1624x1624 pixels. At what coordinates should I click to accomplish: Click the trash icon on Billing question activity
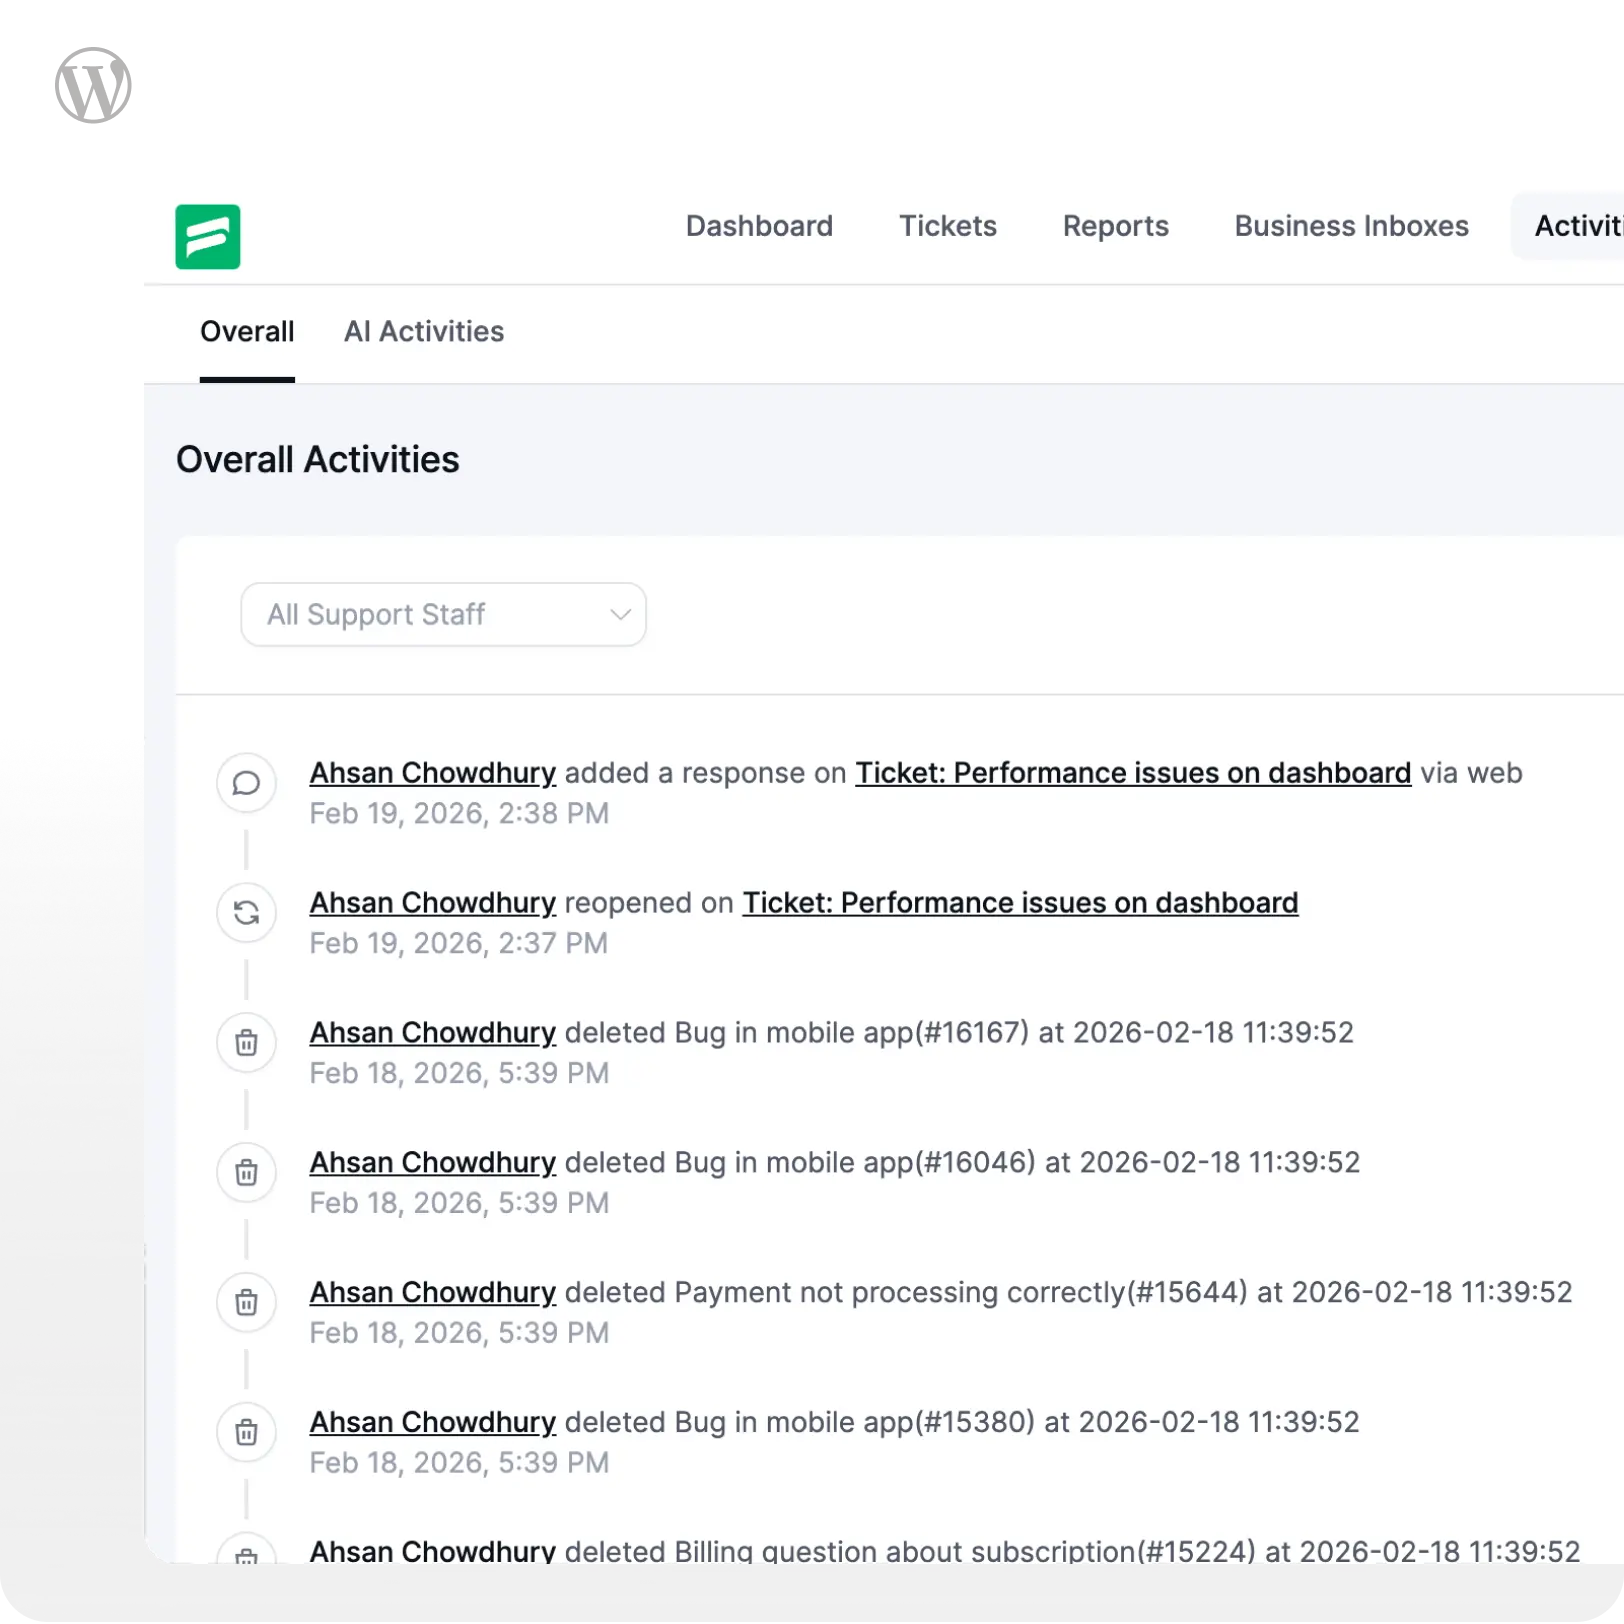[246, 1558]
